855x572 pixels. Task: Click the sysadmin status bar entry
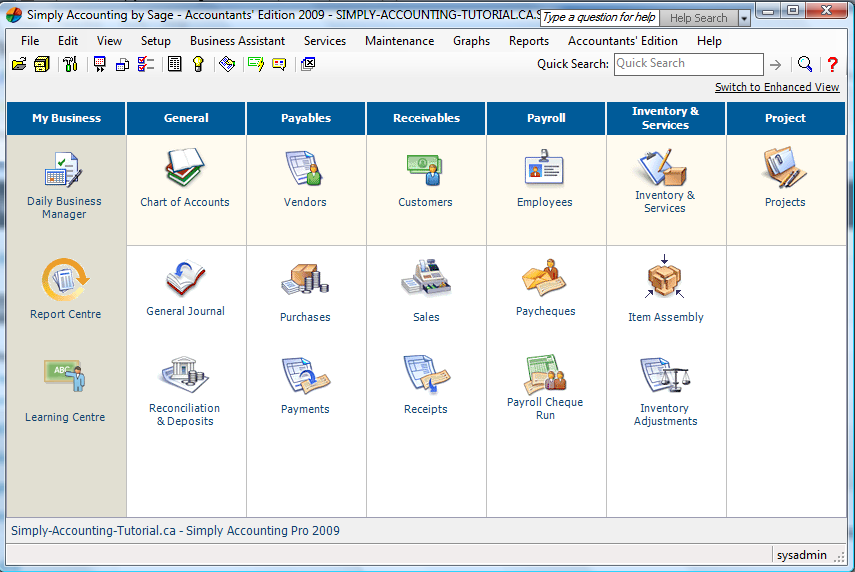coord(802,555)
